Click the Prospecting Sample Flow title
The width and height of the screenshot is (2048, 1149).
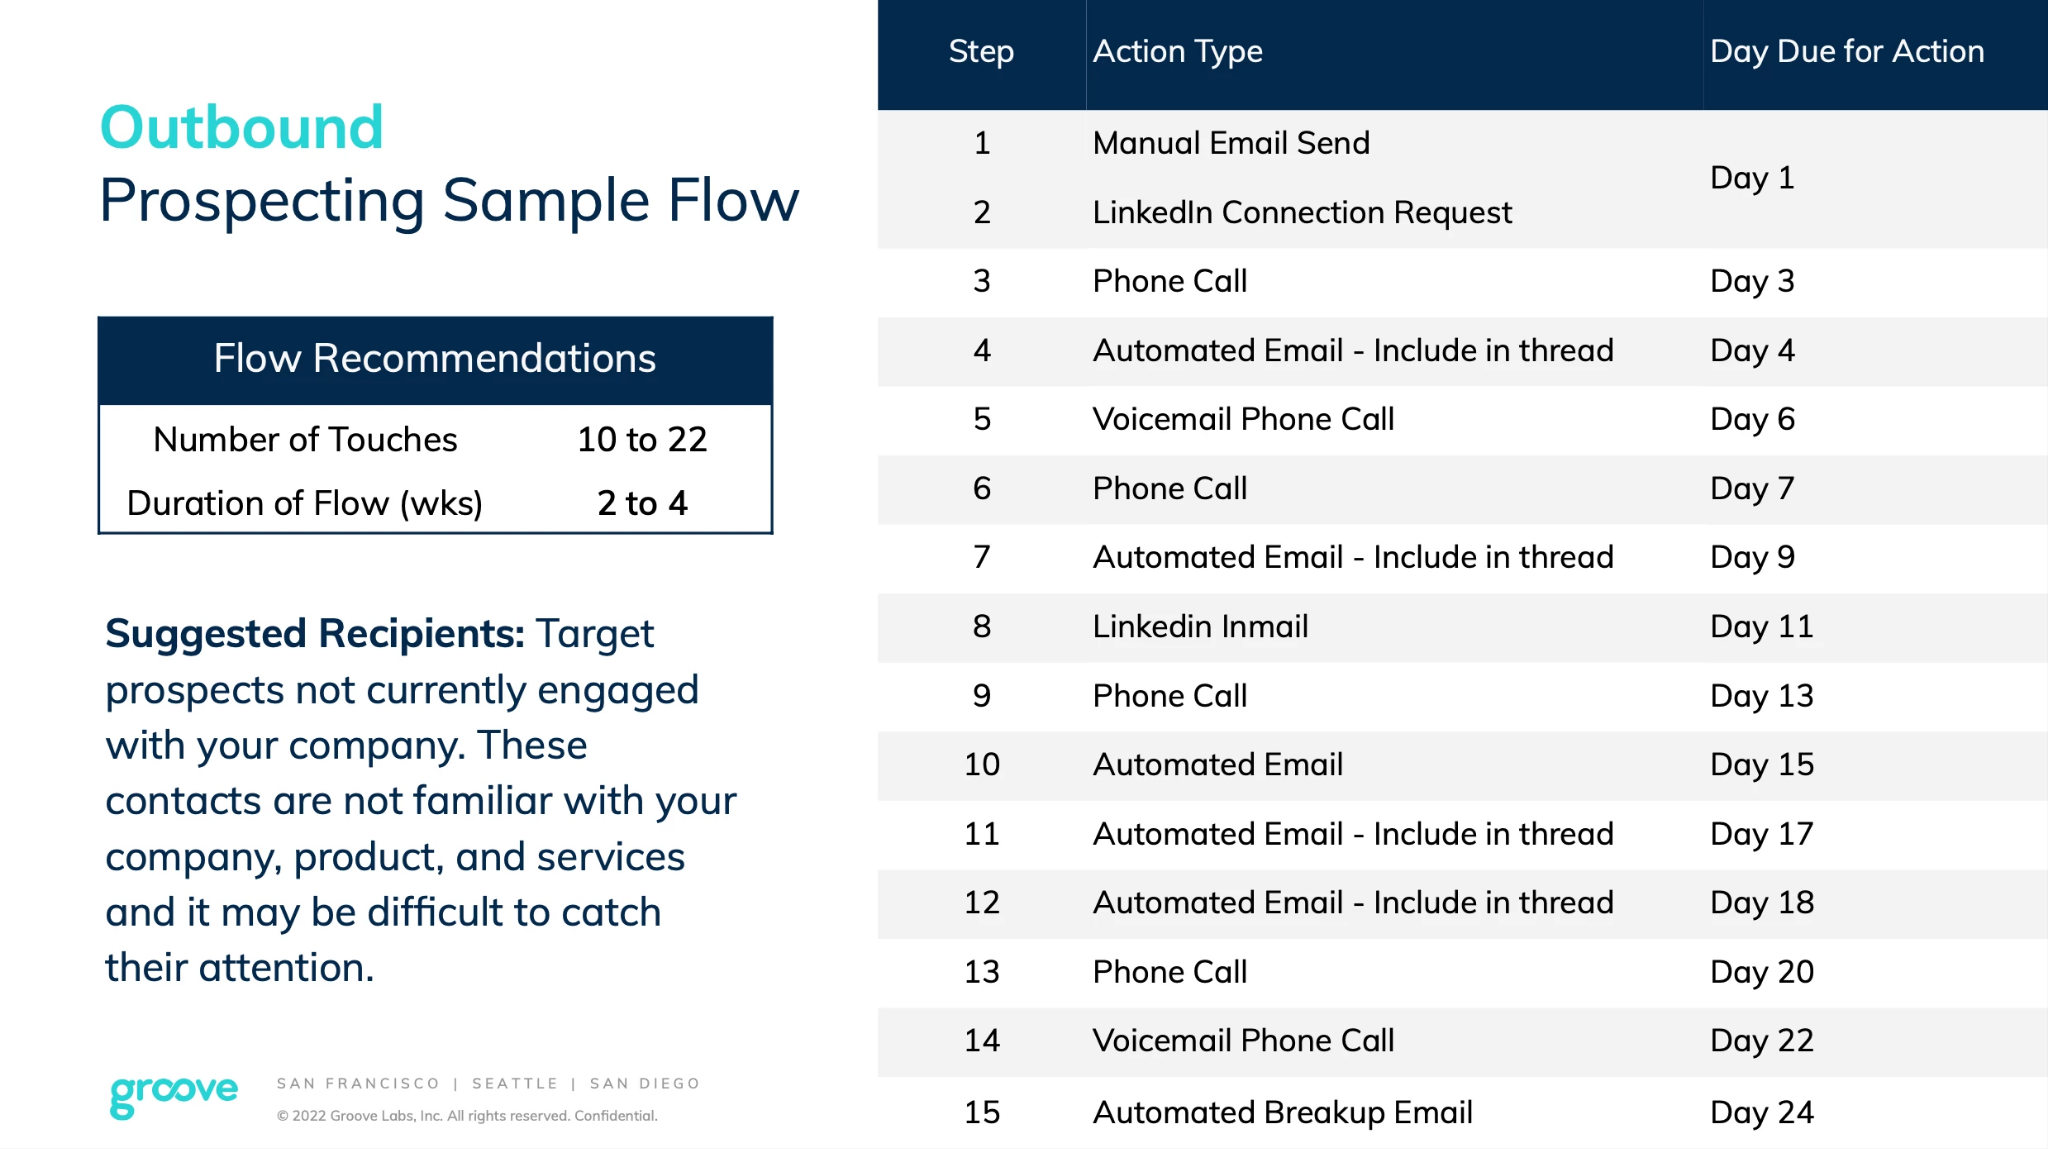449,201
